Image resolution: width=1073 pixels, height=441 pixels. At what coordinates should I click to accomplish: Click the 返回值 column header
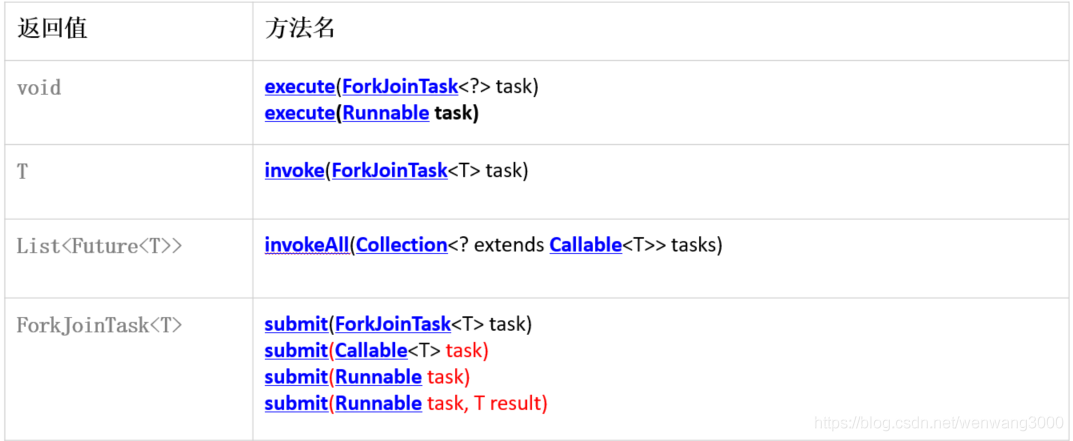pos(53,29)
